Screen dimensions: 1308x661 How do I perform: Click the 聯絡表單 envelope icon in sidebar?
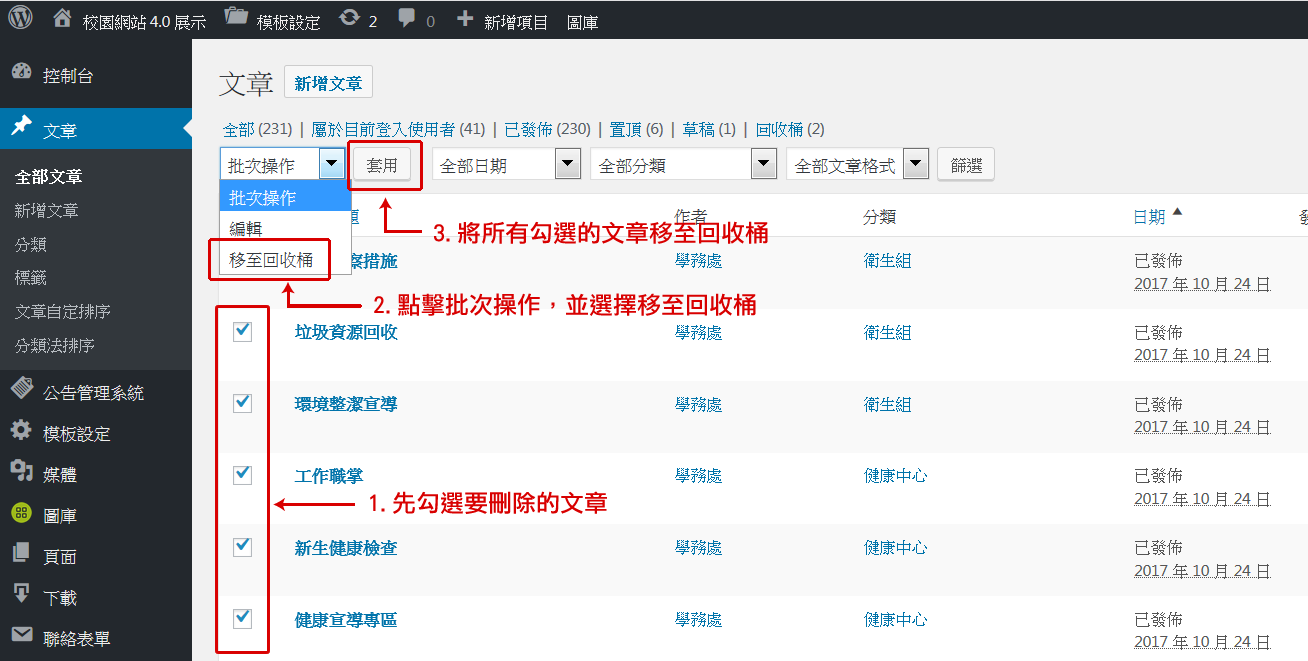[x=21, y=637]
